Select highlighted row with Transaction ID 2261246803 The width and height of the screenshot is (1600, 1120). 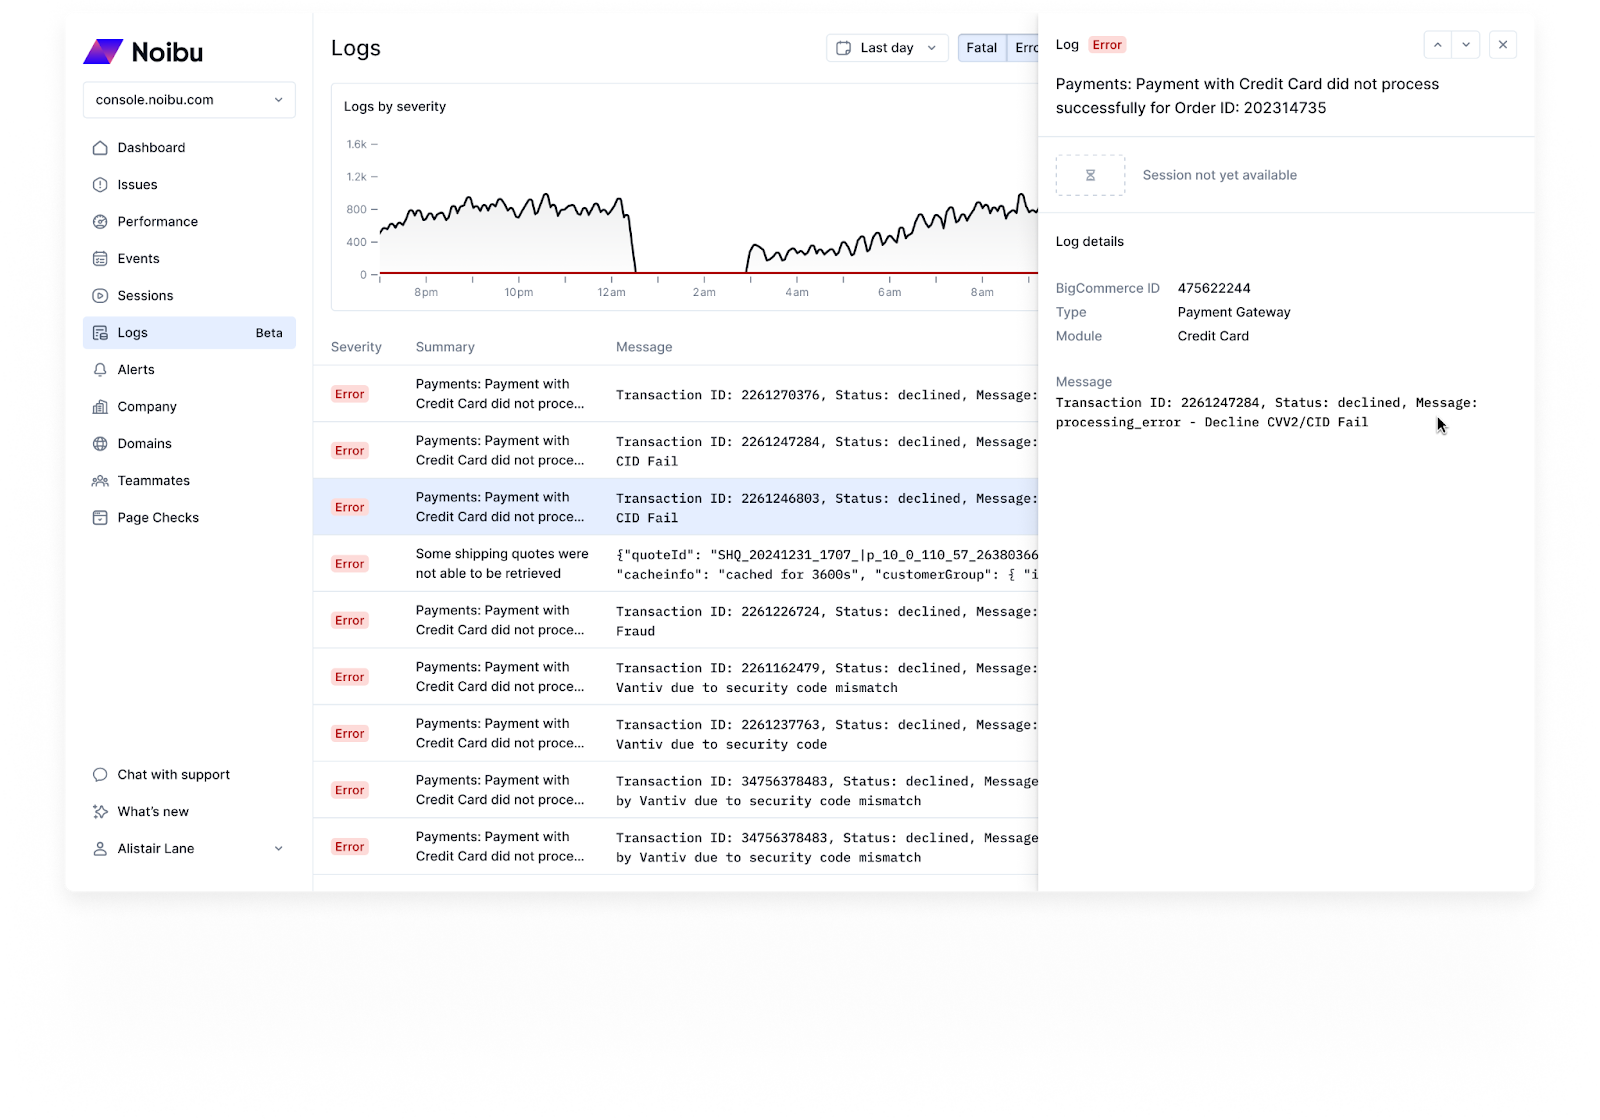coord(675,507)
